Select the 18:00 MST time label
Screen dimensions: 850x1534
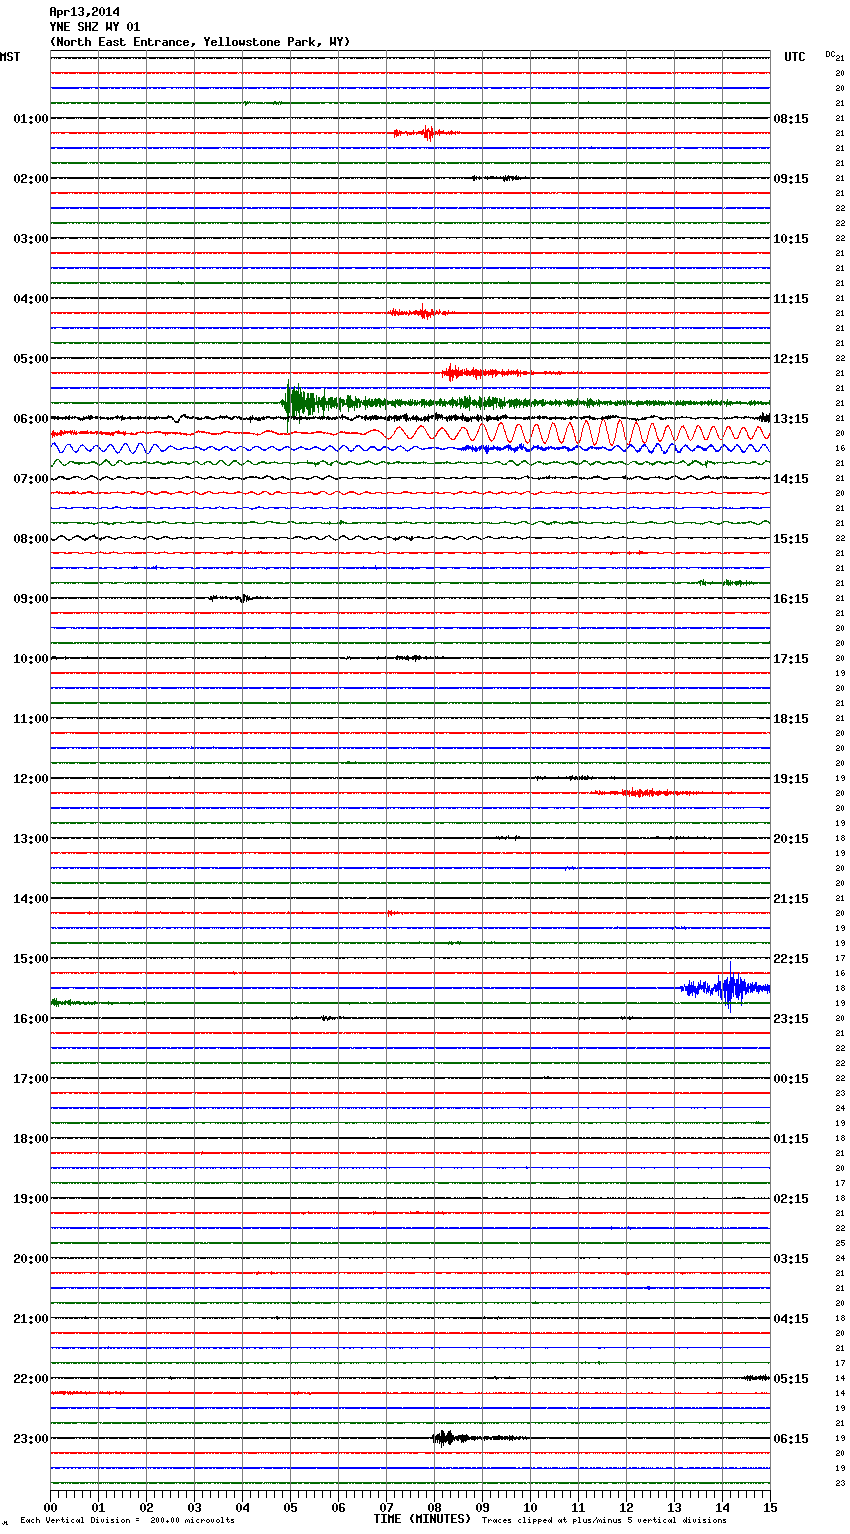point(30,1139)
